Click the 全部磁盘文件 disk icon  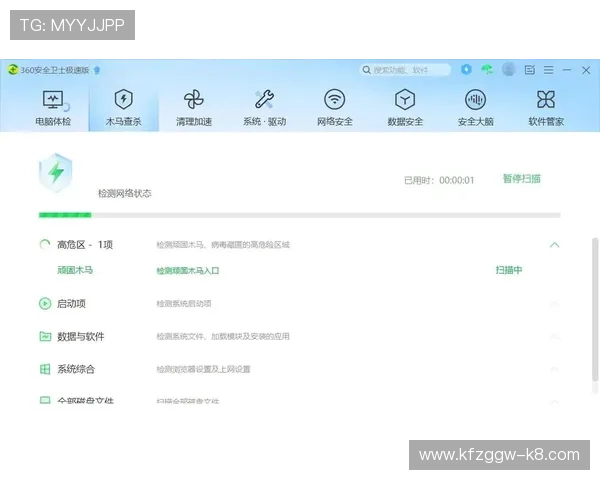[45, 400]
